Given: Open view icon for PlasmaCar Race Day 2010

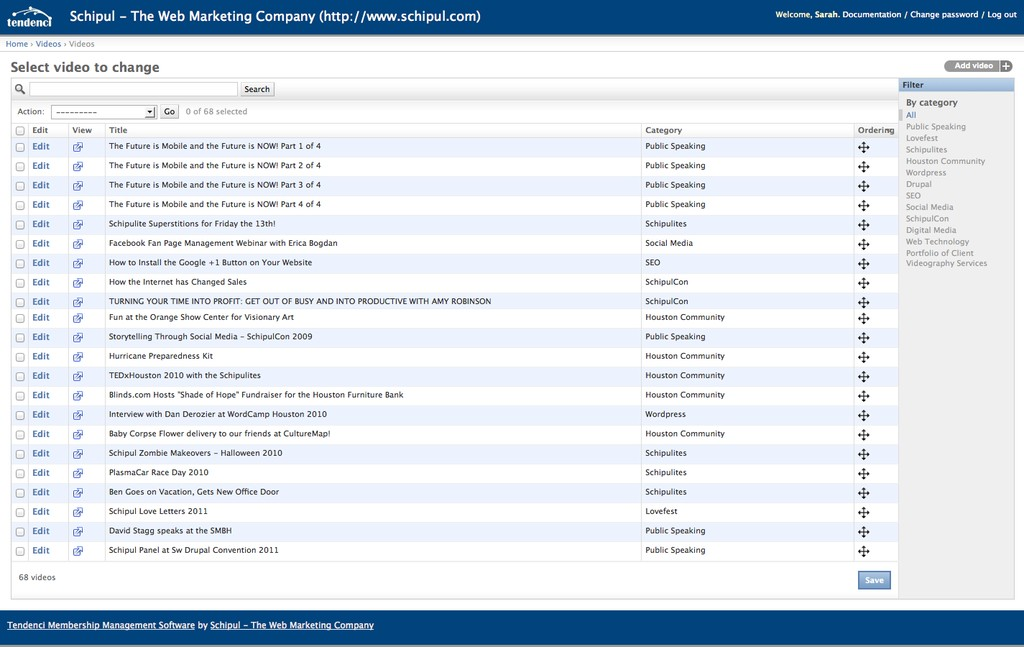Looking at the screenshot, I should pyautogui.click(x=78, y=473).
